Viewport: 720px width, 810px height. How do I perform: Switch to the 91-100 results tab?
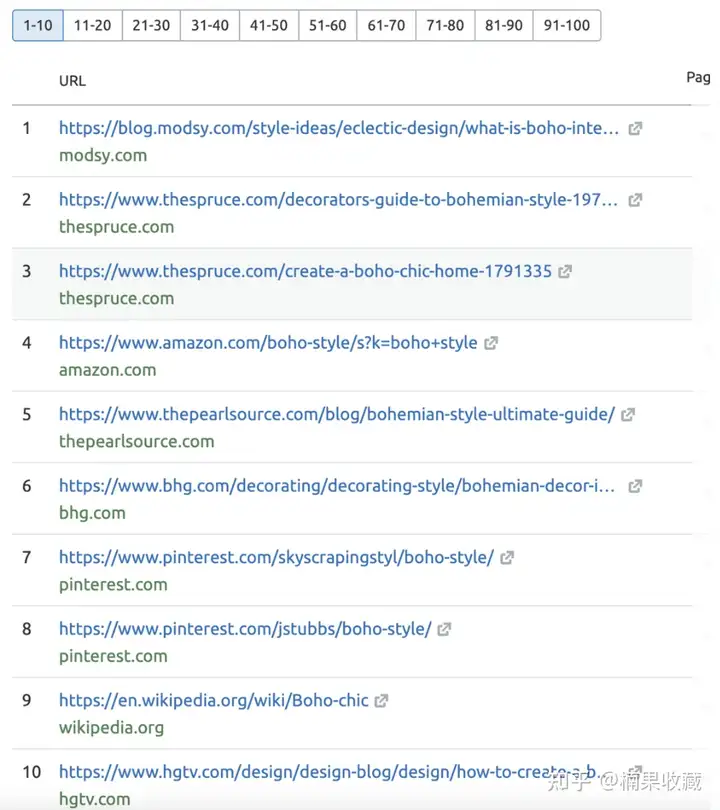[567, 25]
